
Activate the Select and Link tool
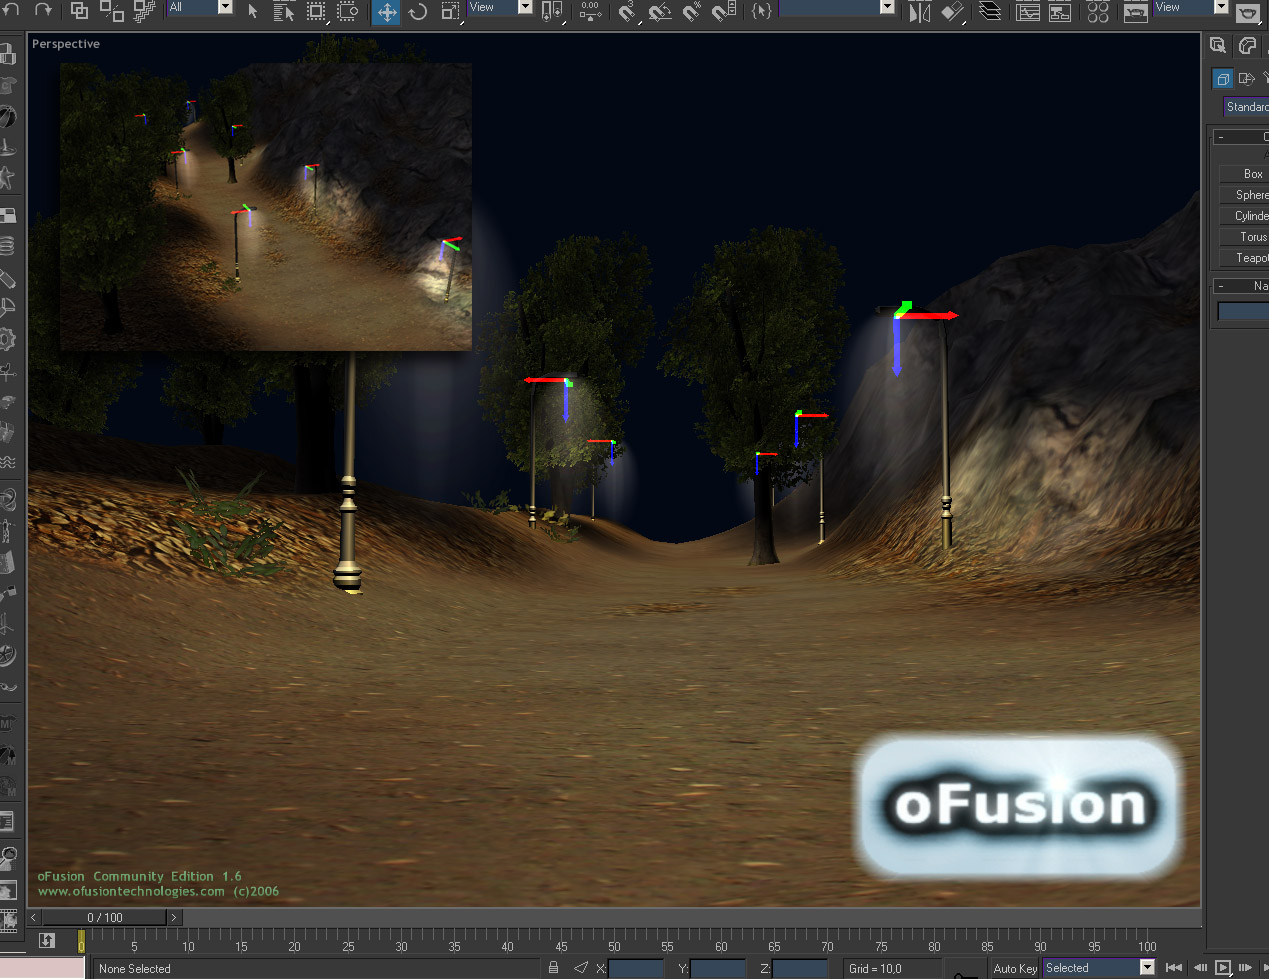click(x=80, y=11)
